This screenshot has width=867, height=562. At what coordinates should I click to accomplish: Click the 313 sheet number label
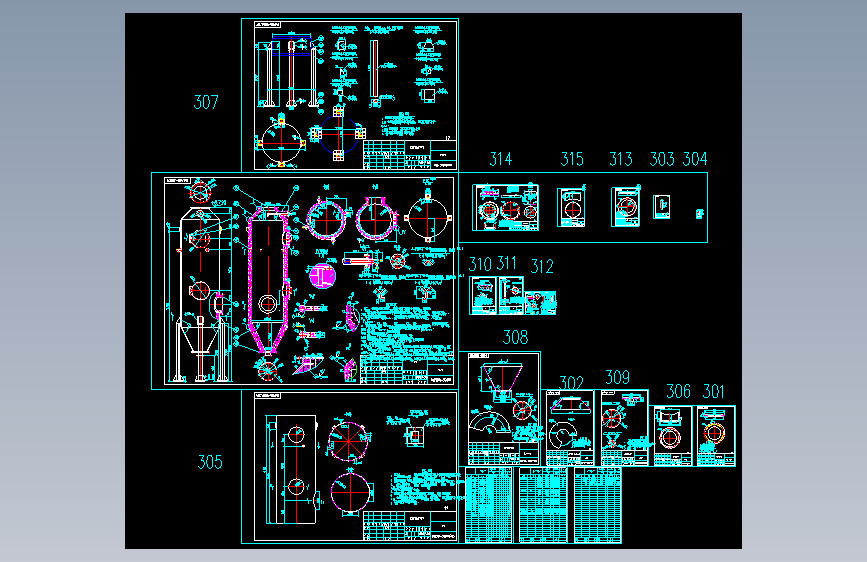pyautogui.click(x=621, y=159)
